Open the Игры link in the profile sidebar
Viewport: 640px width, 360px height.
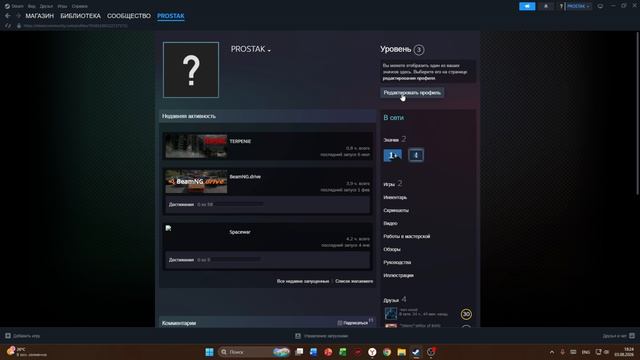tap(389, 184)
